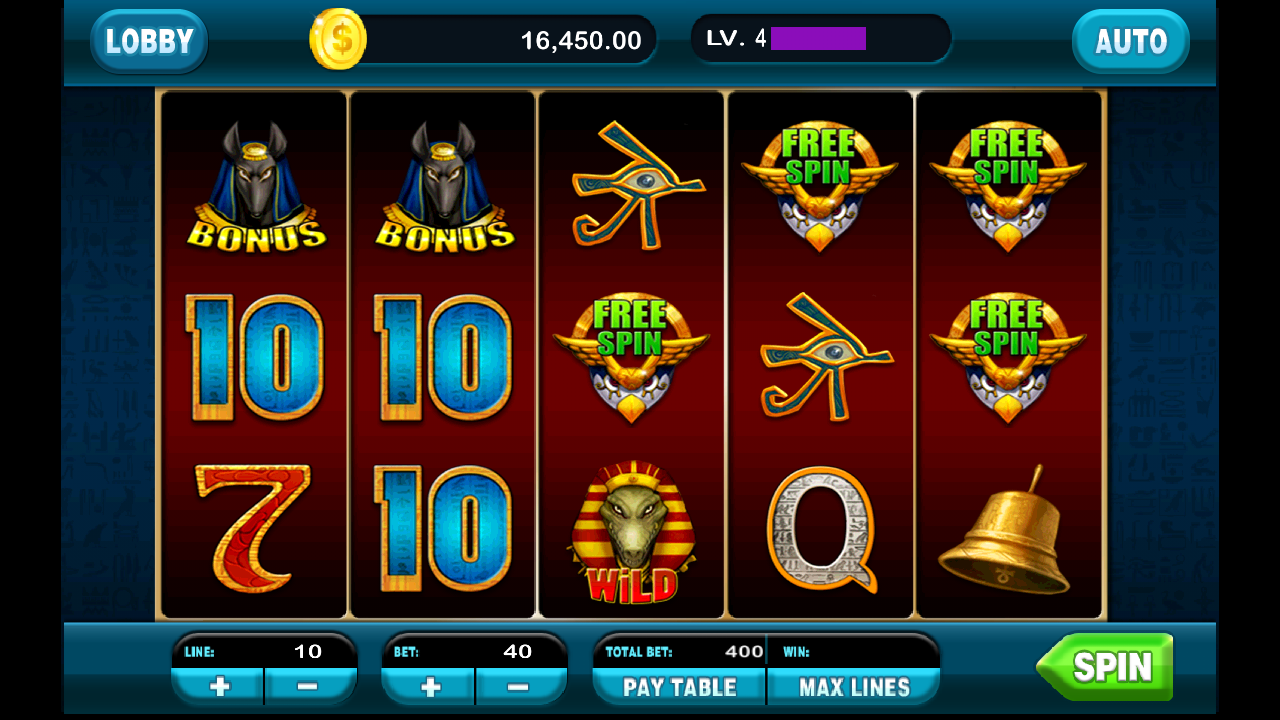
Task: Enable AUTO spin mode
Action: [1131, 41]
